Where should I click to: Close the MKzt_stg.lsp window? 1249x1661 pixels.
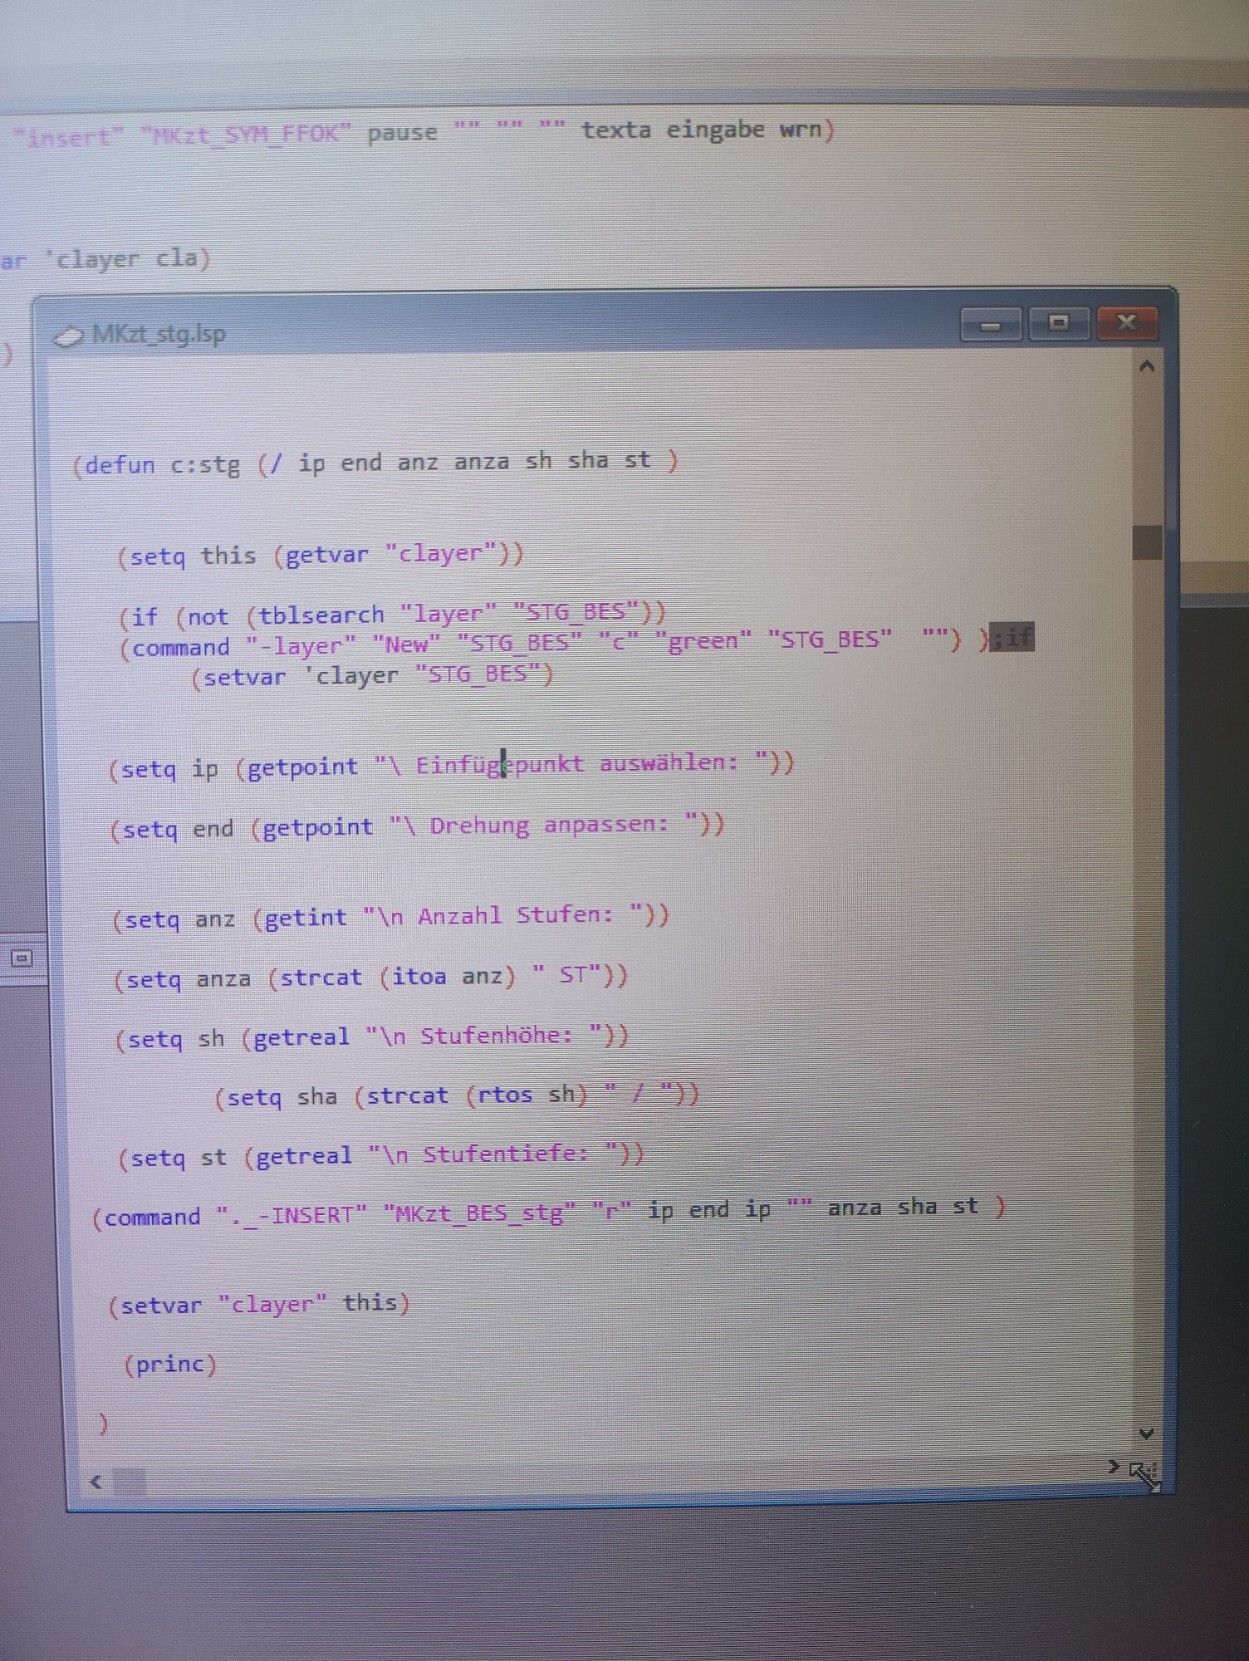point(1126,322)
